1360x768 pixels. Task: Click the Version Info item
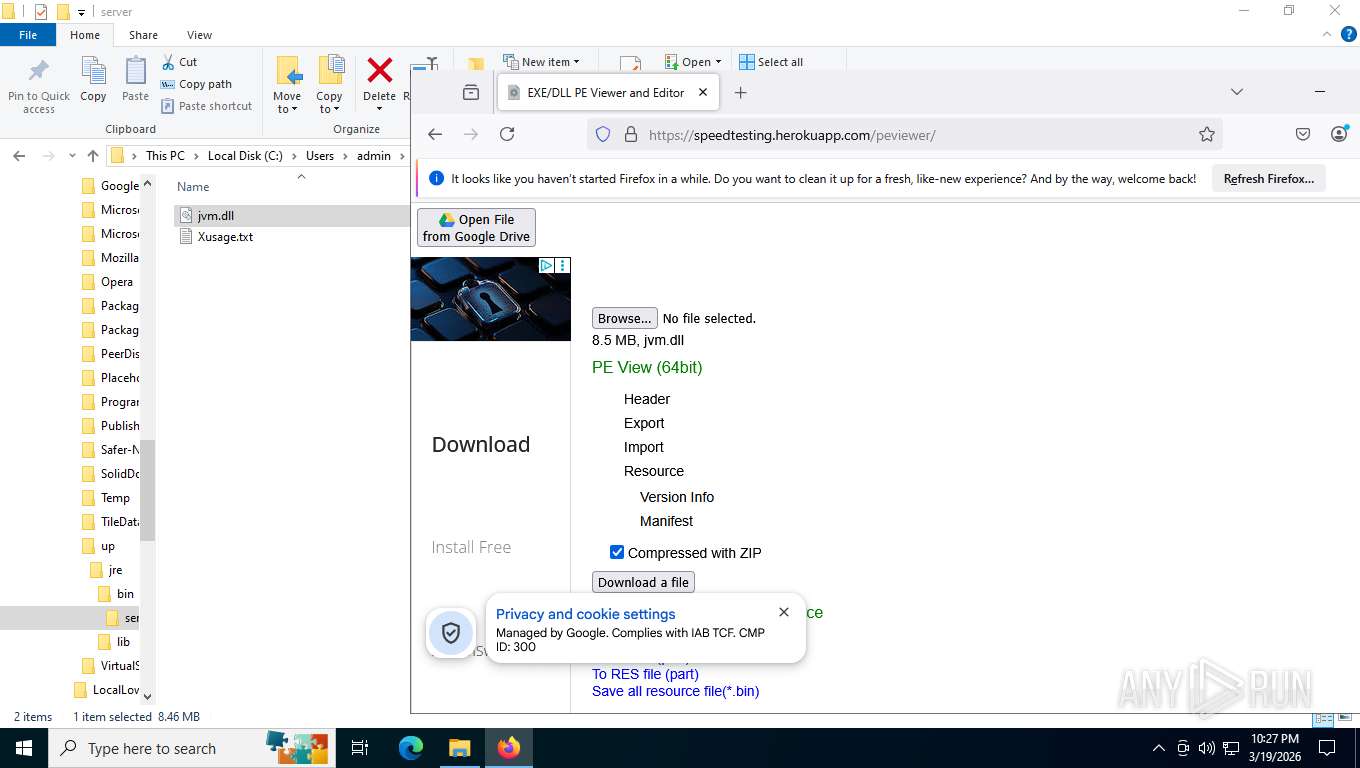(677, 497)
